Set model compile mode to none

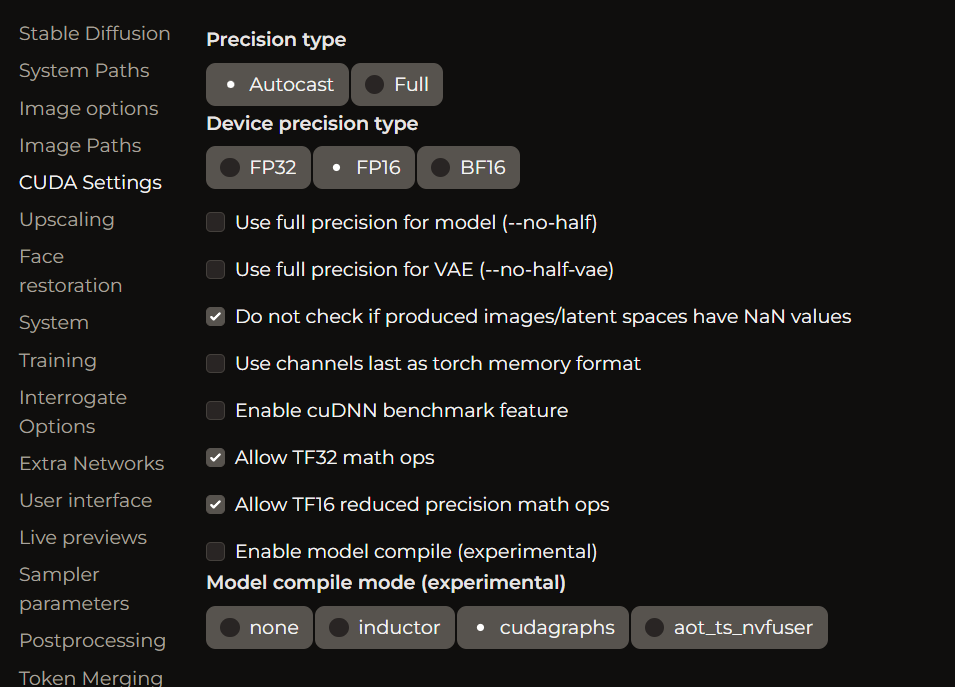coord(259,627)
